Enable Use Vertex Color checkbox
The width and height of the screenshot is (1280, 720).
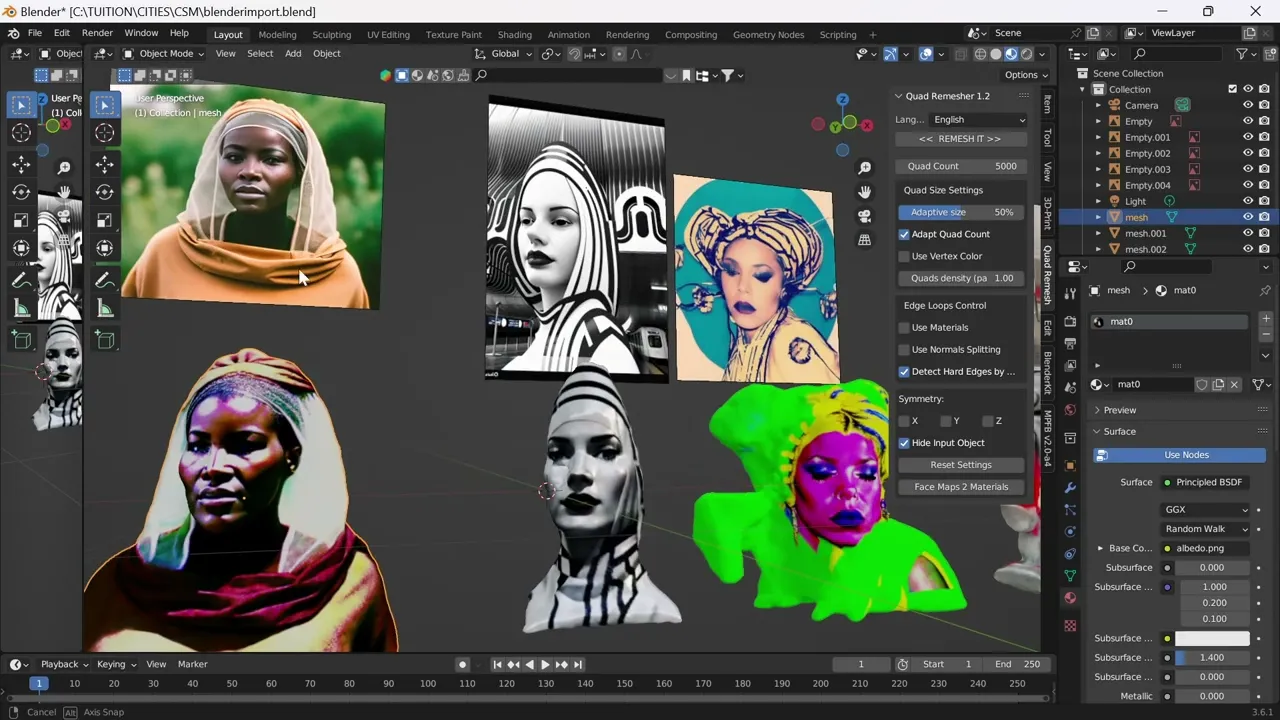pos(904,256)
